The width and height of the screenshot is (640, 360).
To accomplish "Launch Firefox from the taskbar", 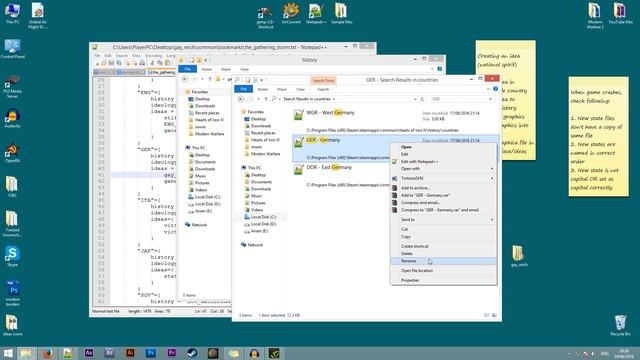I will click(x=47, y=353).
